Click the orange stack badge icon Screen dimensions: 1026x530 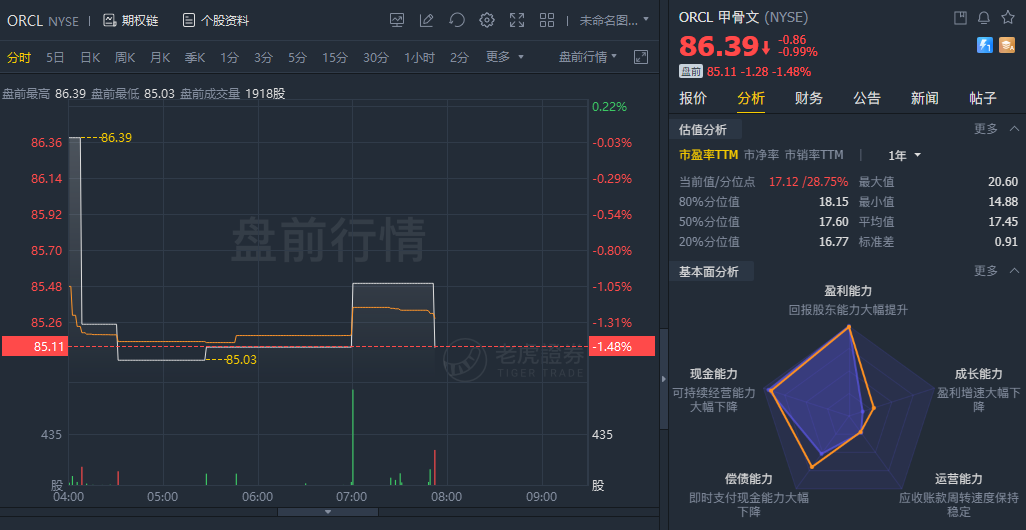click(x=1006, y=45)
